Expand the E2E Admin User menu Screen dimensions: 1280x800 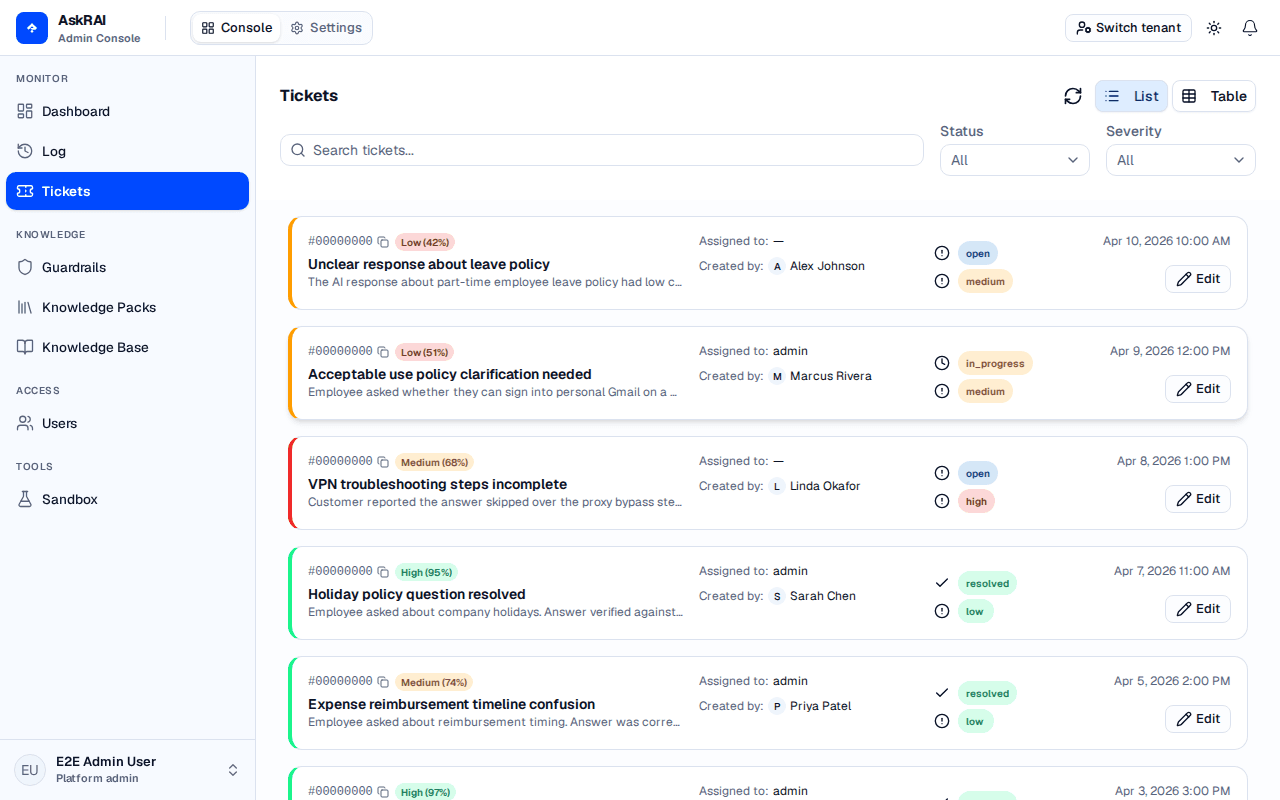coord(128,770)
